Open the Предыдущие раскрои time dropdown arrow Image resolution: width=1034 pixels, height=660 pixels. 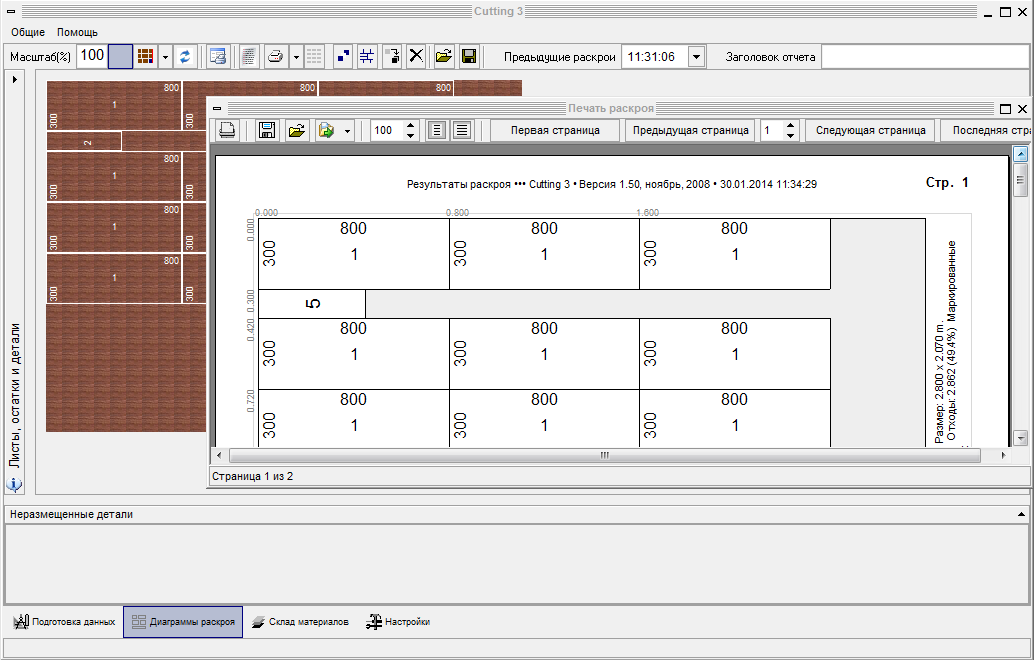coord(696,57)
